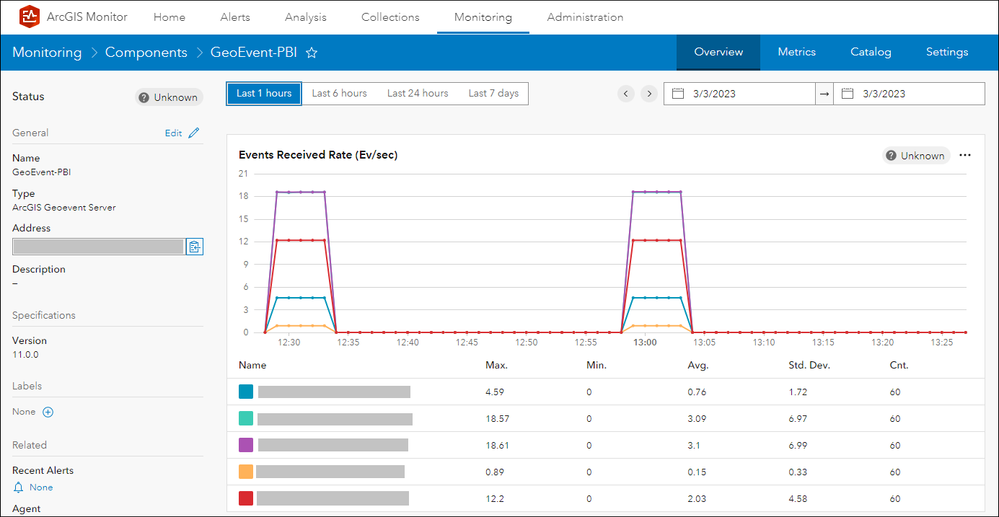This screenshot has width=999, height=517.
Task: Go to previous time range arrow
Action: click(626, 94)
